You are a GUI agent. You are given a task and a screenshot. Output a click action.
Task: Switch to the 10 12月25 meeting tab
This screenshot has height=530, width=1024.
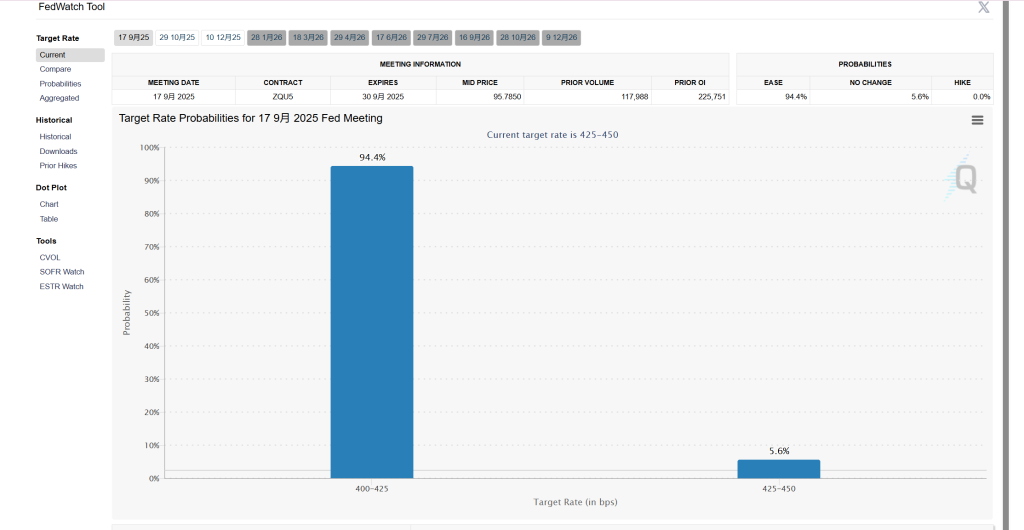(x=223, y=37)
